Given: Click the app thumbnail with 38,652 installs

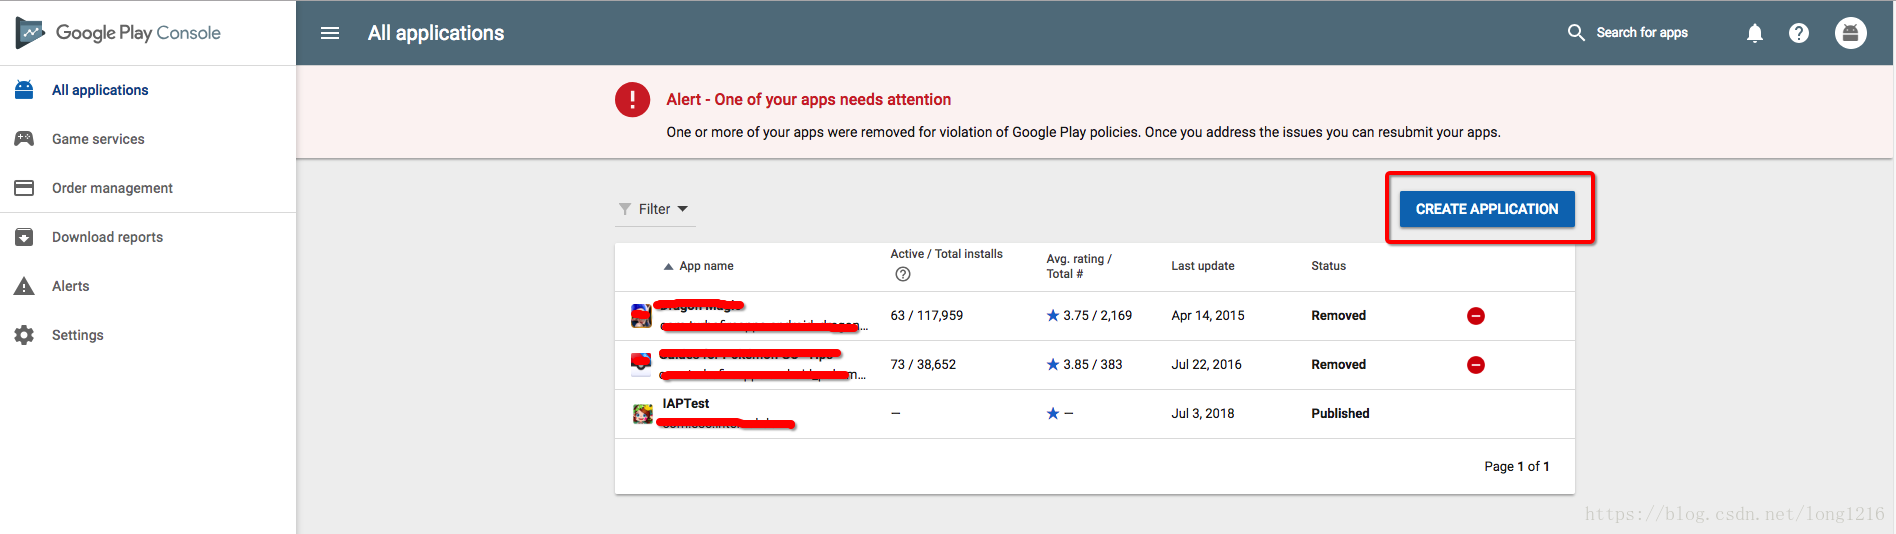Looking at the screenshot, I should click(x=642, y=363).
